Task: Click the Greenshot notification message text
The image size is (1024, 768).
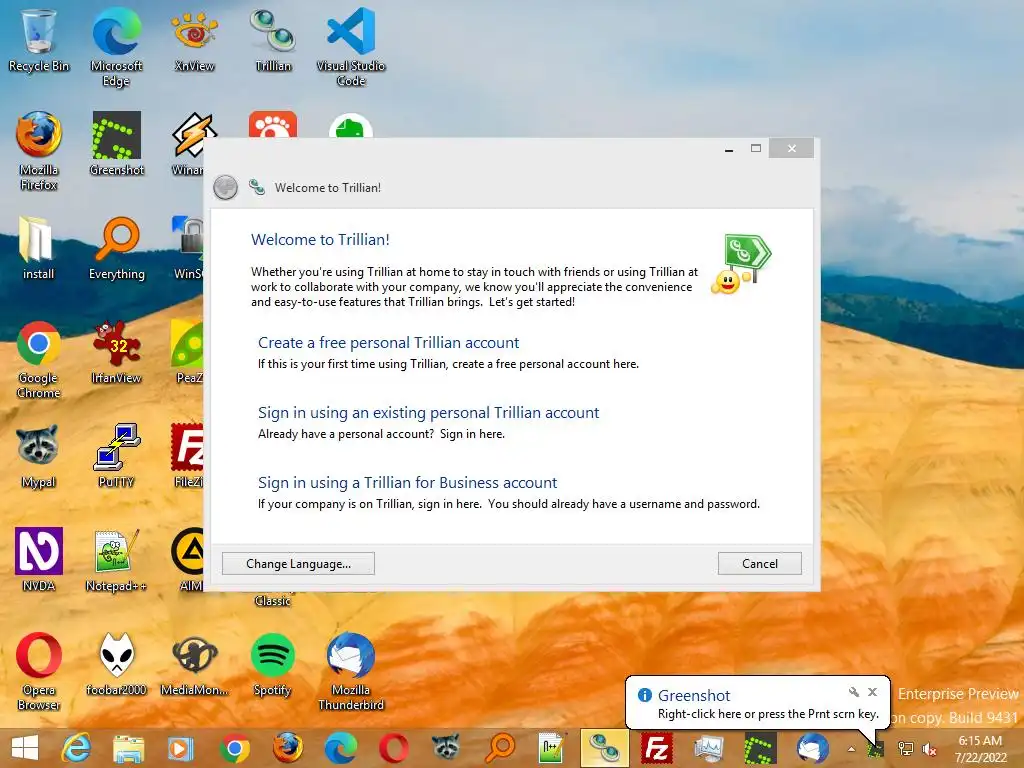Action: [x=768, y=714]
